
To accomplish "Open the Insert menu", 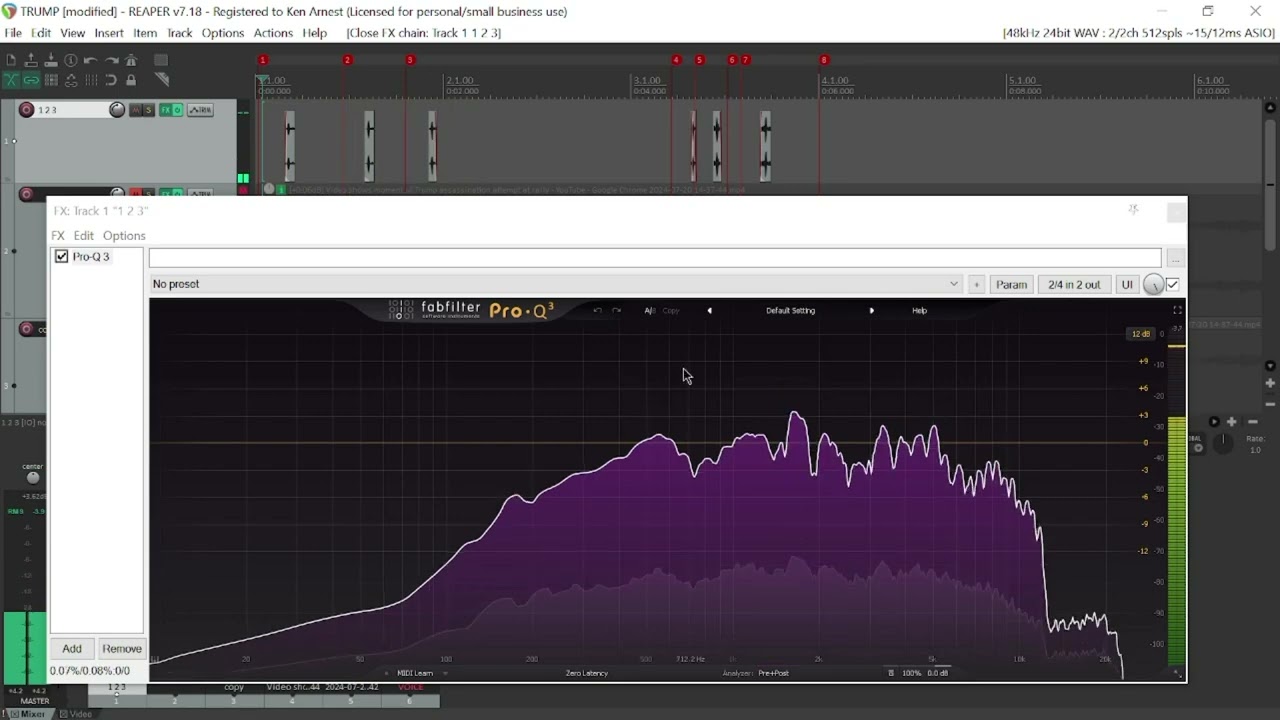I will pos(109,33).
